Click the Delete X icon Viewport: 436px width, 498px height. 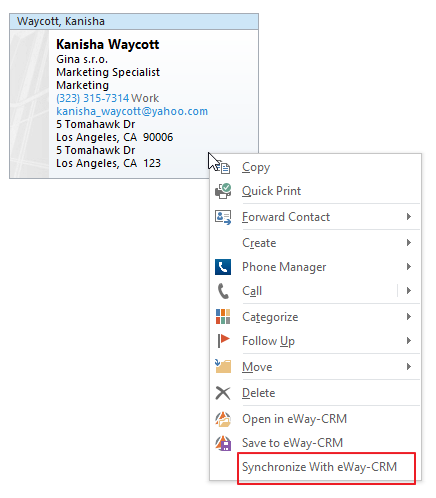223,393
